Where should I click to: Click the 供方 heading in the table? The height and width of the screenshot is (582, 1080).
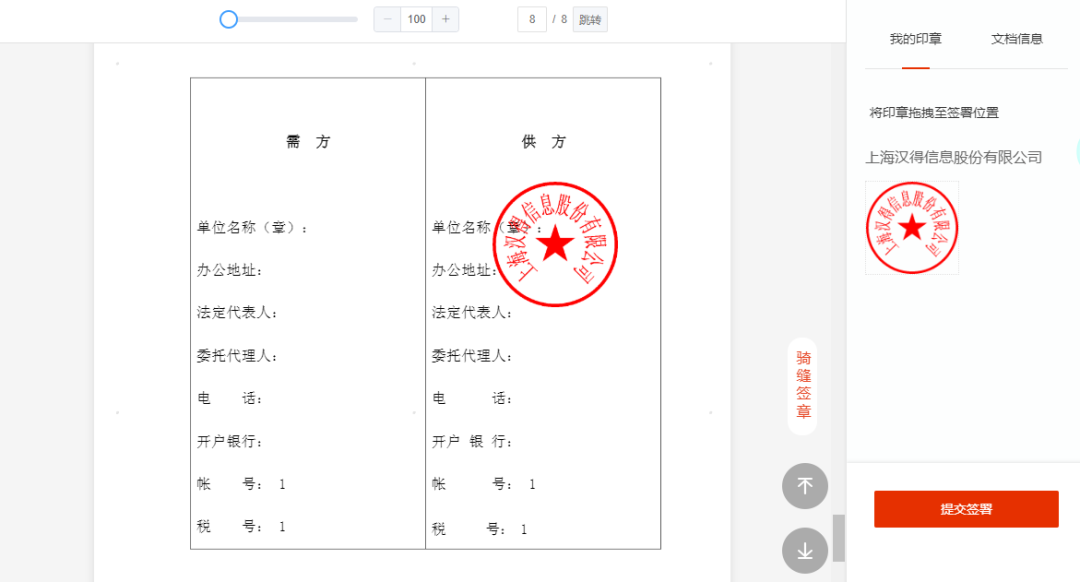point(543,142)
